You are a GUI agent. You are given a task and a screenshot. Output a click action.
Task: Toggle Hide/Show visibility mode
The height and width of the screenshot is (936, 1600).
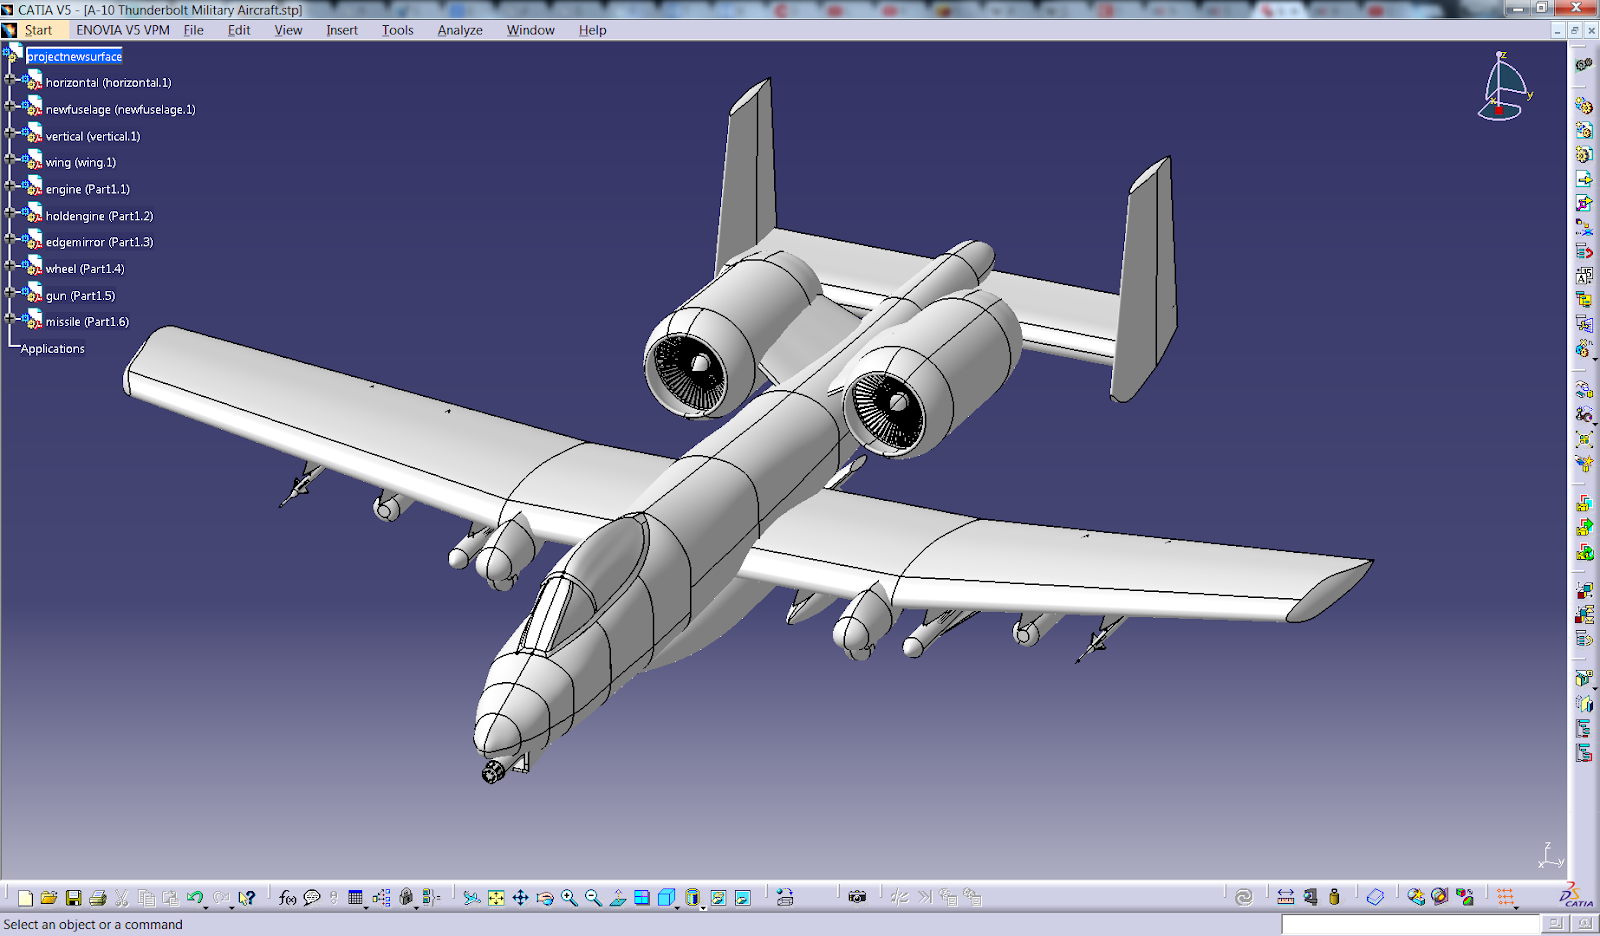pyautogui.click(x=718, y=897)
